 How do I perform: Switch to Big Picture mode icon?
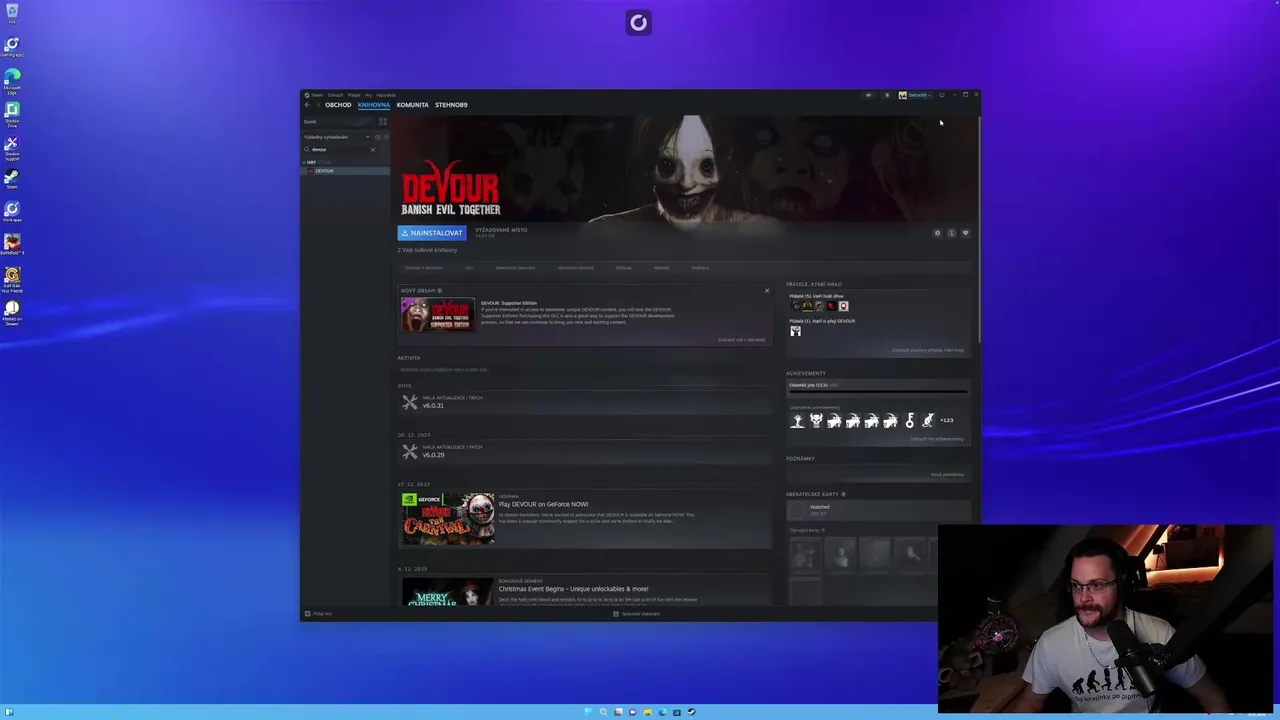pos(941,95)
